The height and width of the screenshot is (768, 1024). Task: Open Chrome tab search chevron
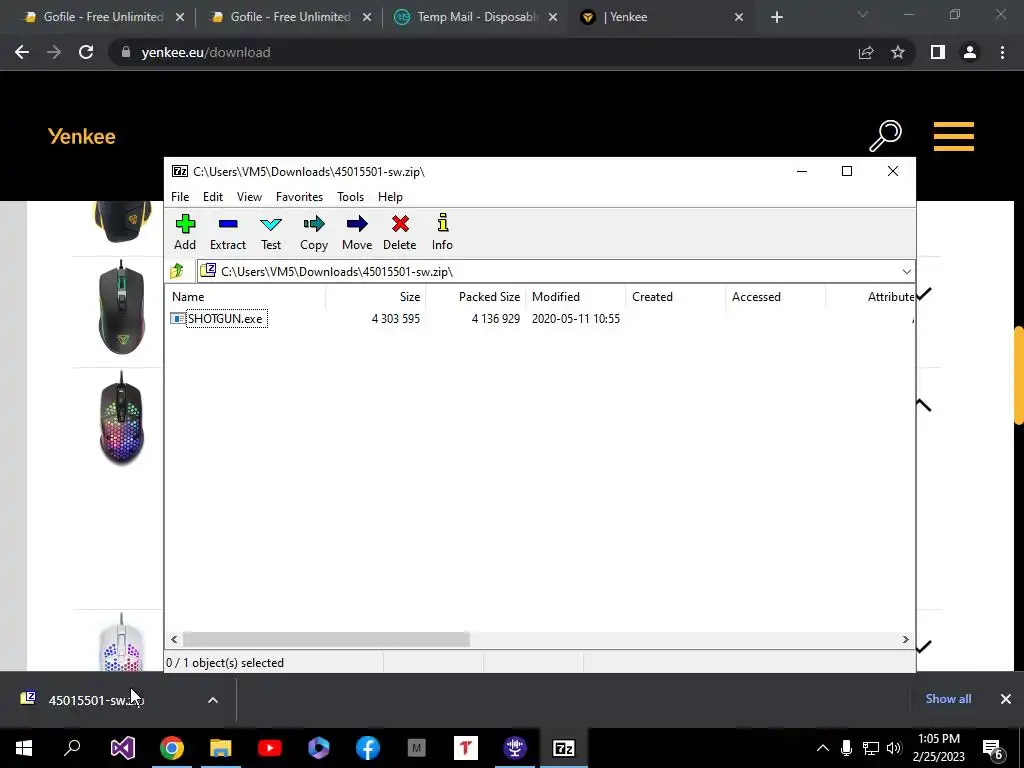click(863, 14)
